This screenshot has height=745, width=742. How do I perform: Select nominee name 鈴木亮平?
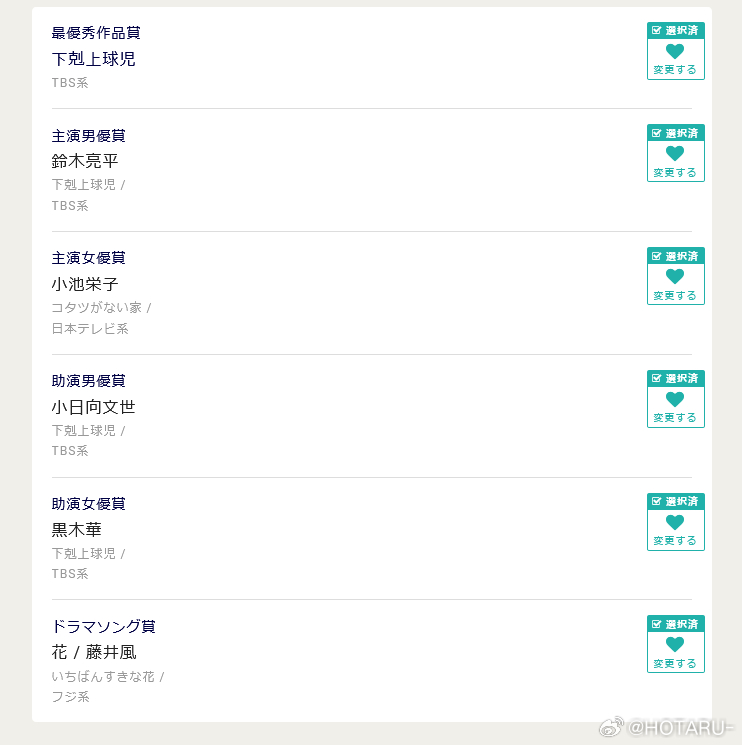coord(85,161)
